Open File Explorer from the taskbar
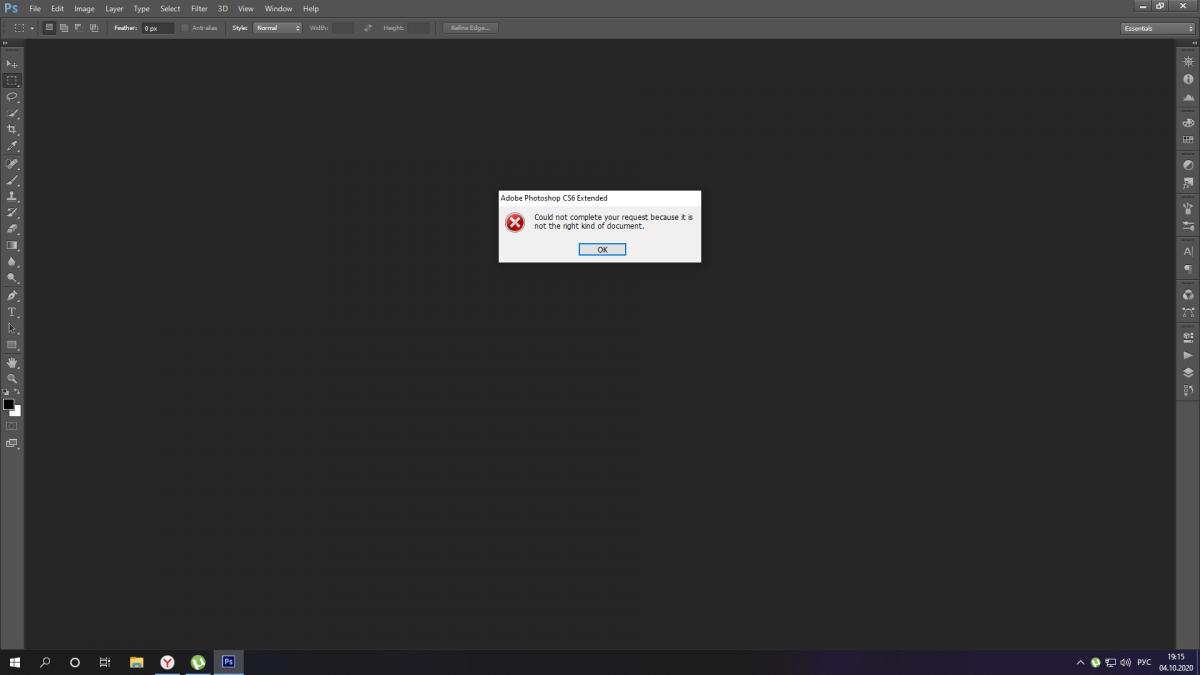This screenshot has width=1200, height=675. pos(137,662)
